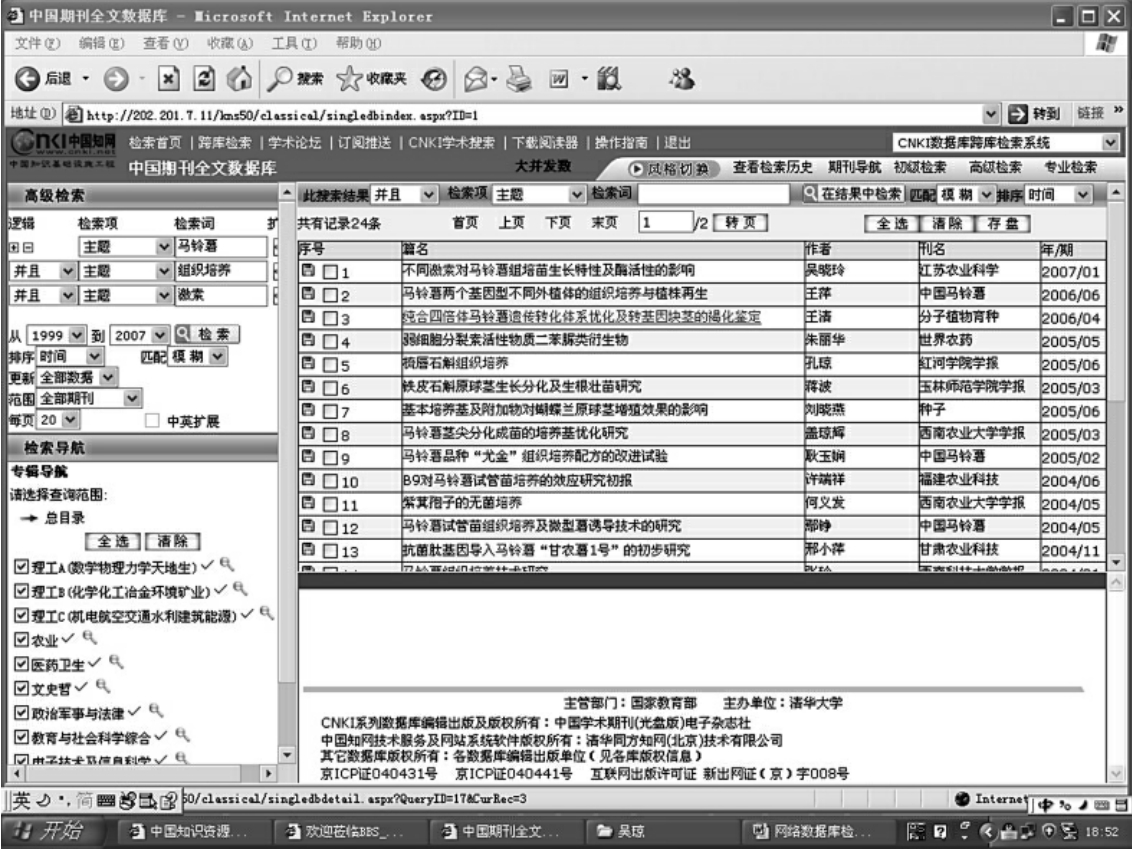Screen dimensions: 1132x849
Task: Click 存盘 save button above results
Action: (x=1002, y=224)
